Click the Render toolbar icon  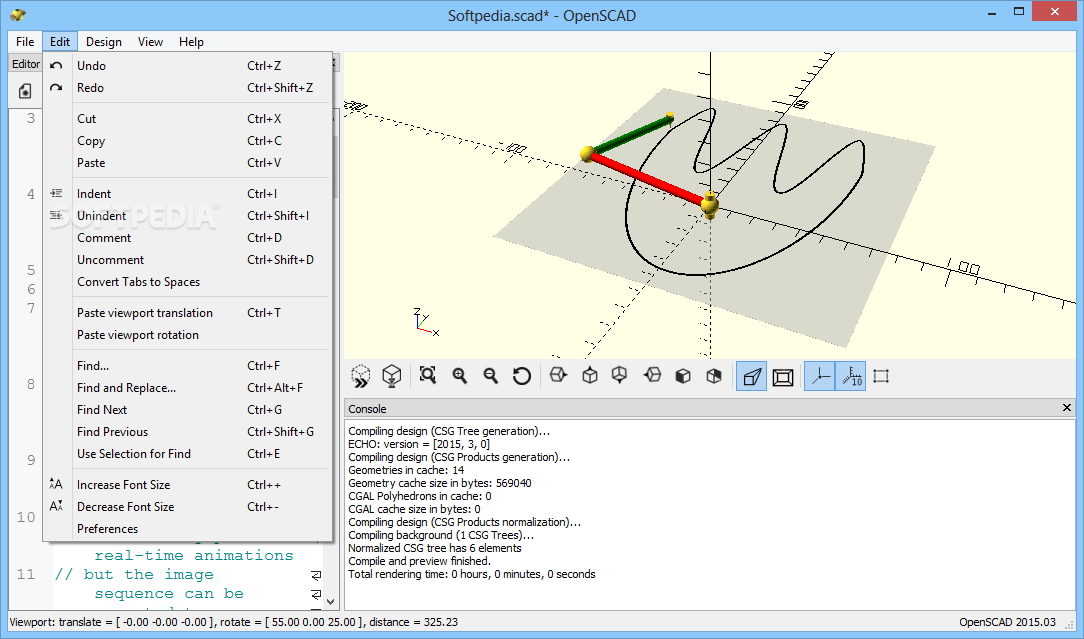click(392, 376)
